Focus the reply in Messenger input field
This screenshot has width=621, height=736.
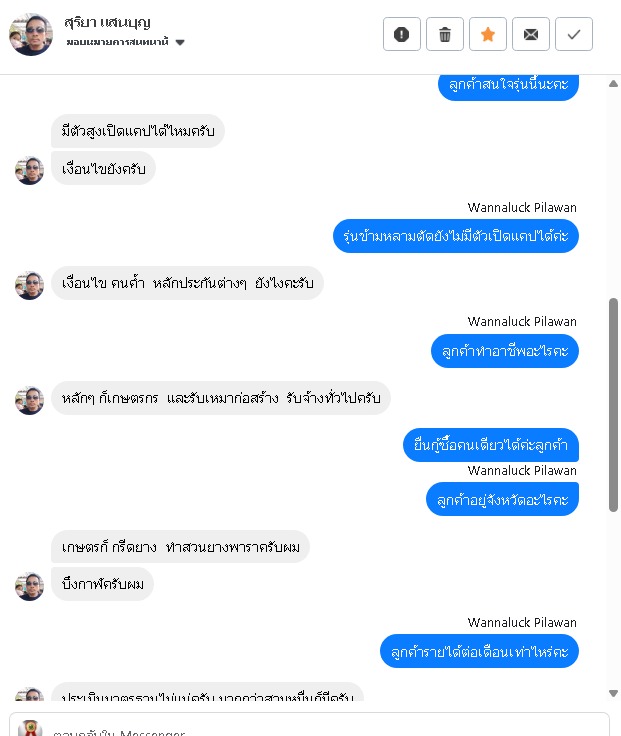coord(329,728)
